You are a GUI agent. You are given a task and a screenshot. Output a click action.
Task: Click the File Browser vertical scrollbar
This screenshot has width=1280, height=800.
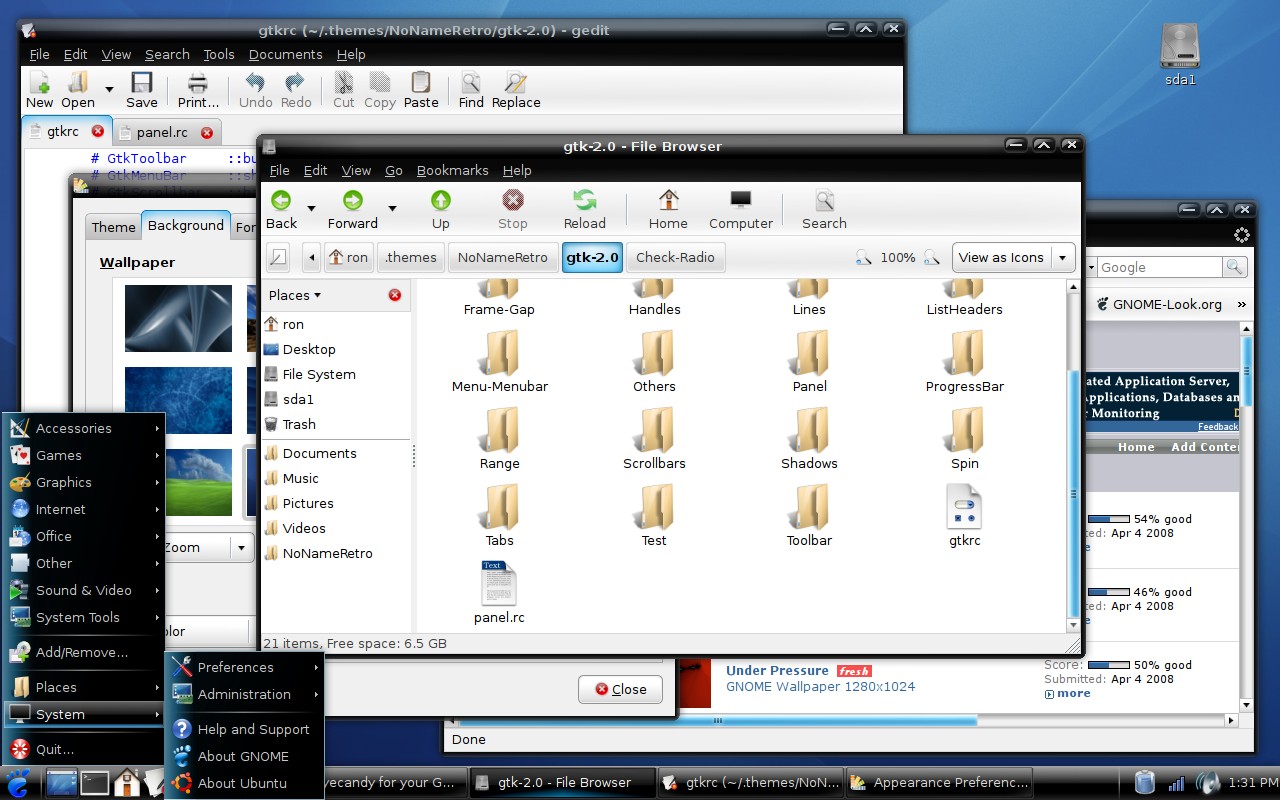(x=1074, y=455)
